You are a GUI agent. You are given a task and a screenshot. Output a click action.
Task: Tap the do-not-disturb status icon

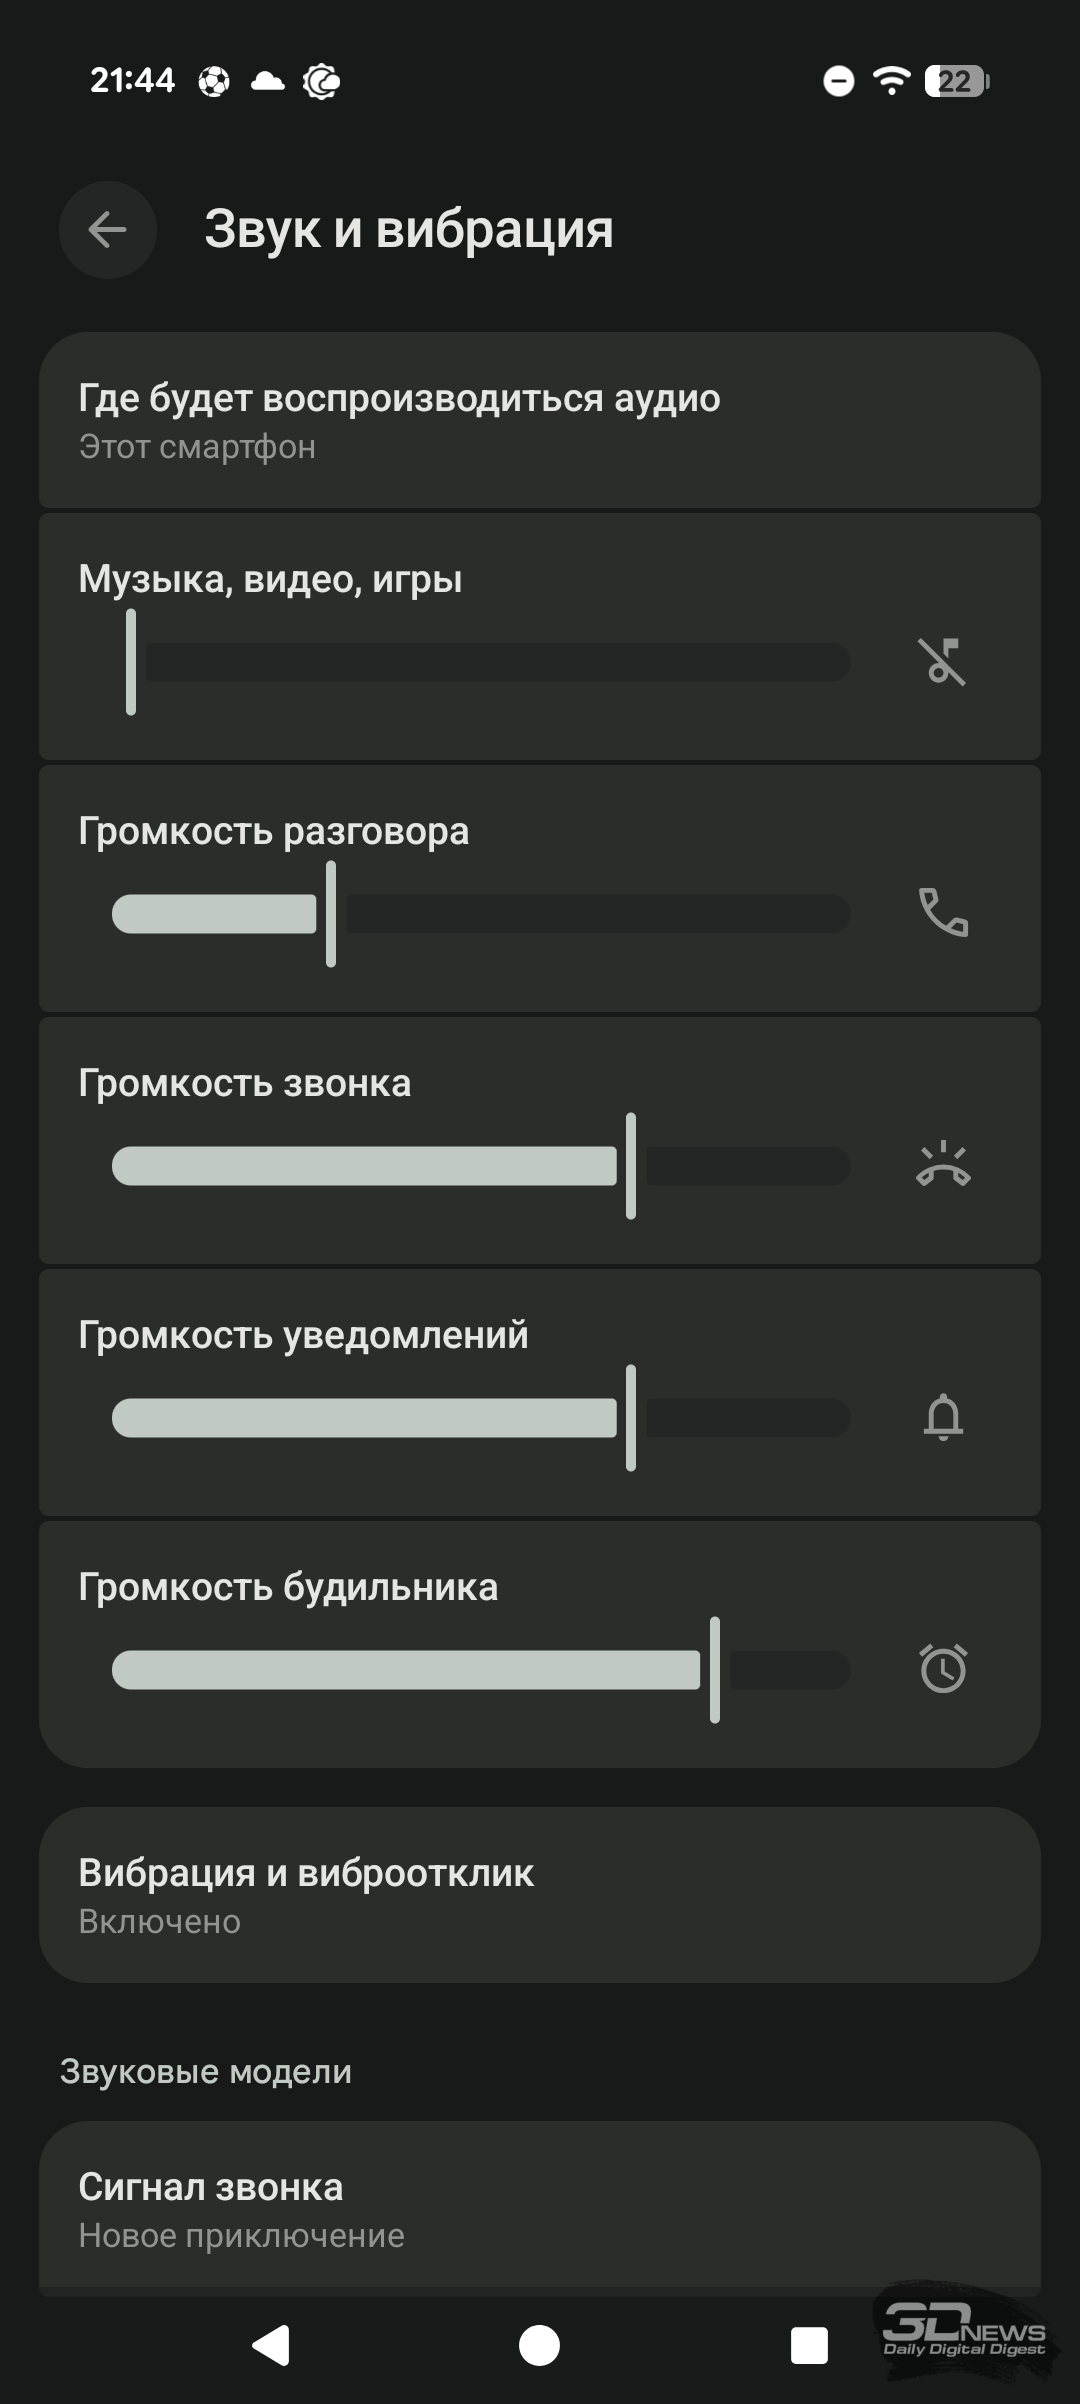coord(838,81)
